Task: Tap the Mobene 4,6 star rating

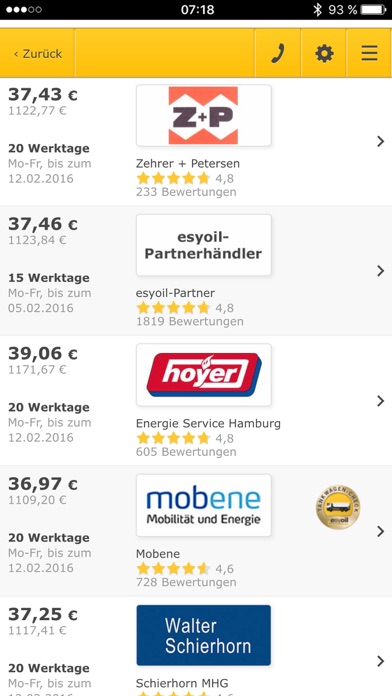Action: (185, 569)
